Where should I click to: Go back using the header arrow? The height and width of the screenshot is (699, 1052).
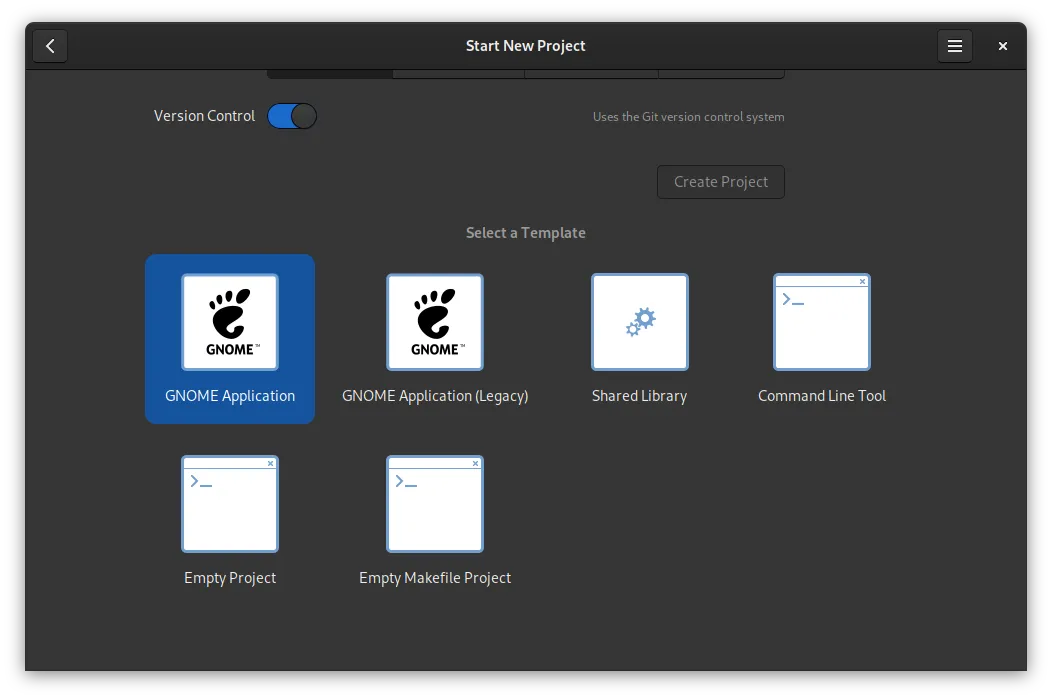click(x=50, y=46)
